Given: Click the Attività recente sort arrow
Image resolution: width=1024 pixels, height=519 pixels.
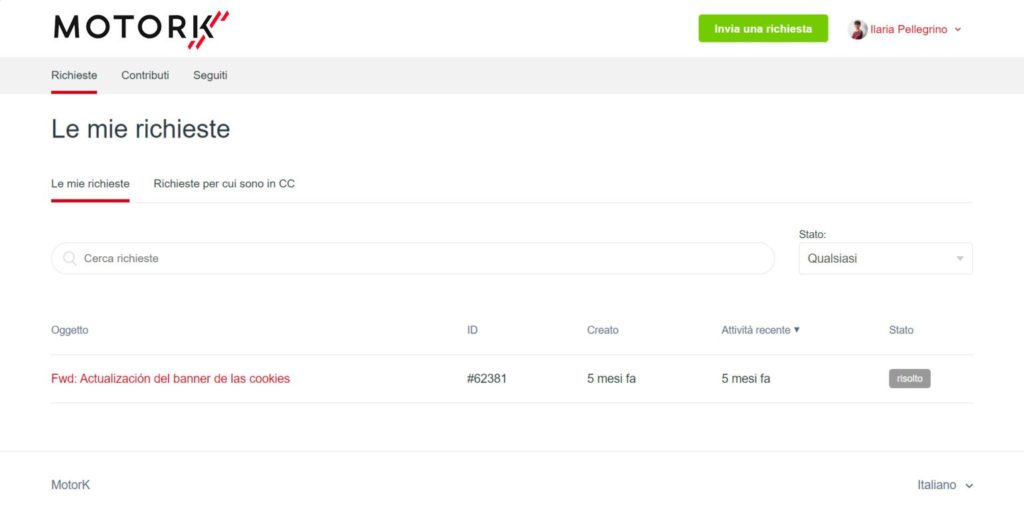Looking at the screenshot, I should click(x=796, y=330).
